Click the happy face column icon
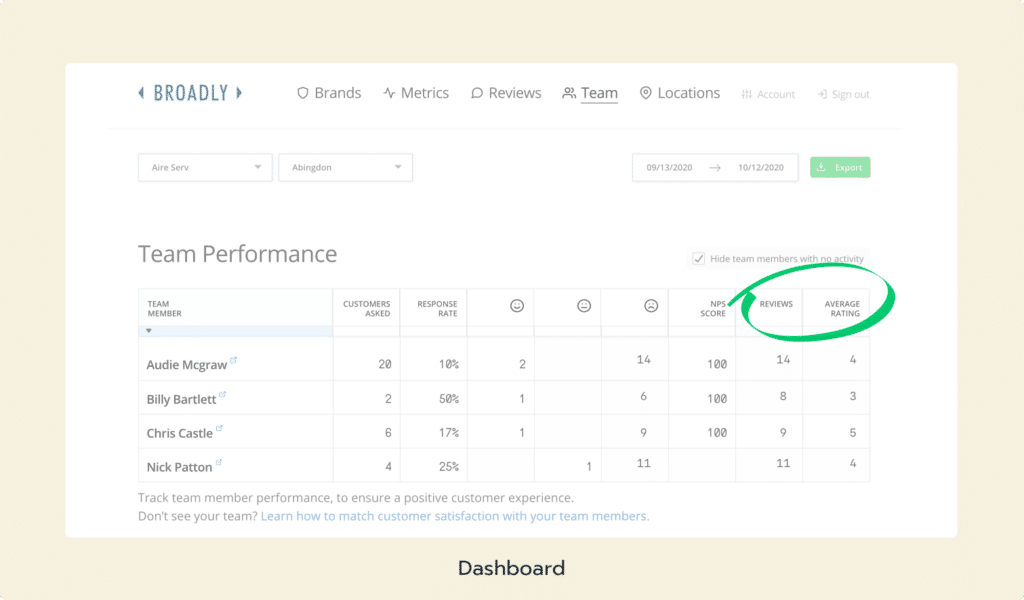 [x=517, y=306]
